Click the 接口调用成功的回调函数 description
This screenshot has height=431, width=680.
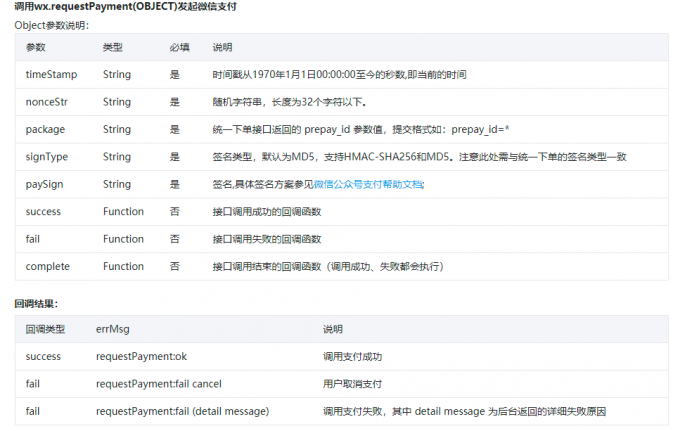pos(267,211)
